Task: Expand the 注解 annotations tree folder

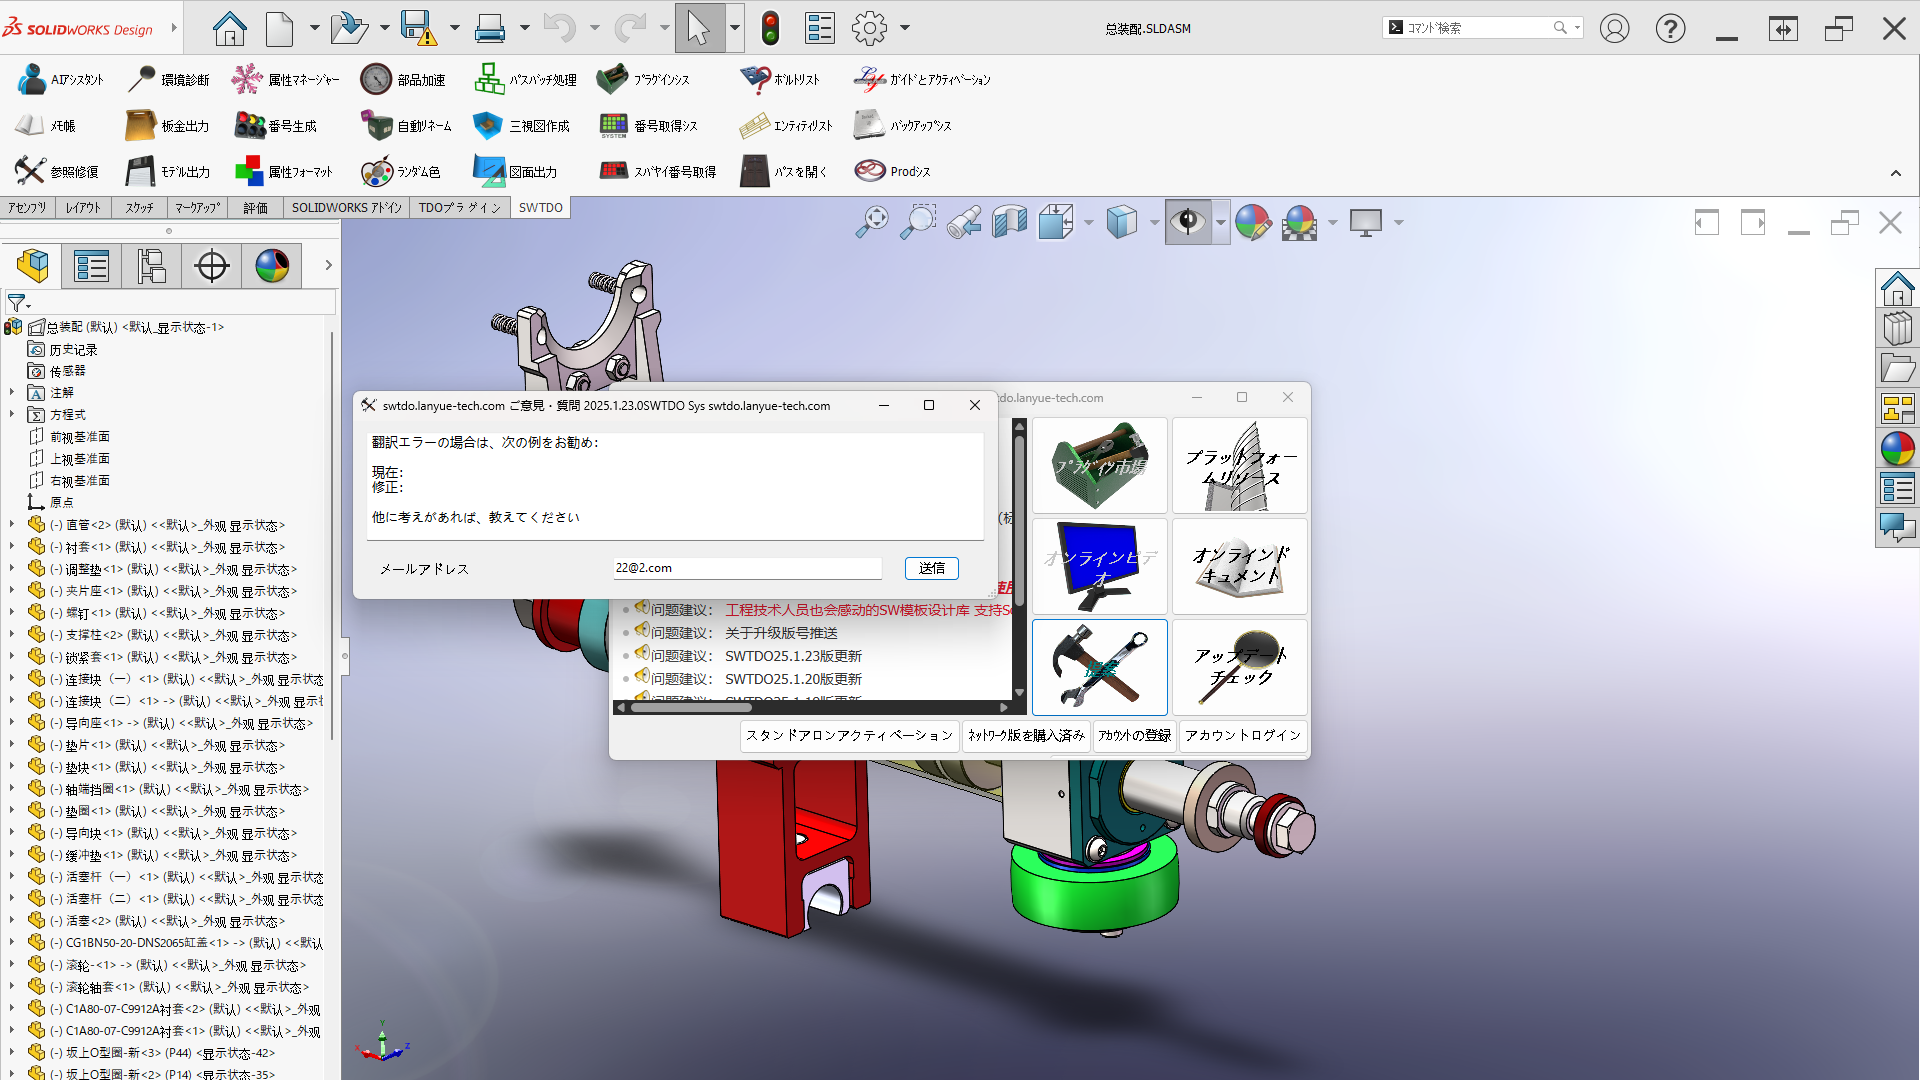Action: click(12, 393)
